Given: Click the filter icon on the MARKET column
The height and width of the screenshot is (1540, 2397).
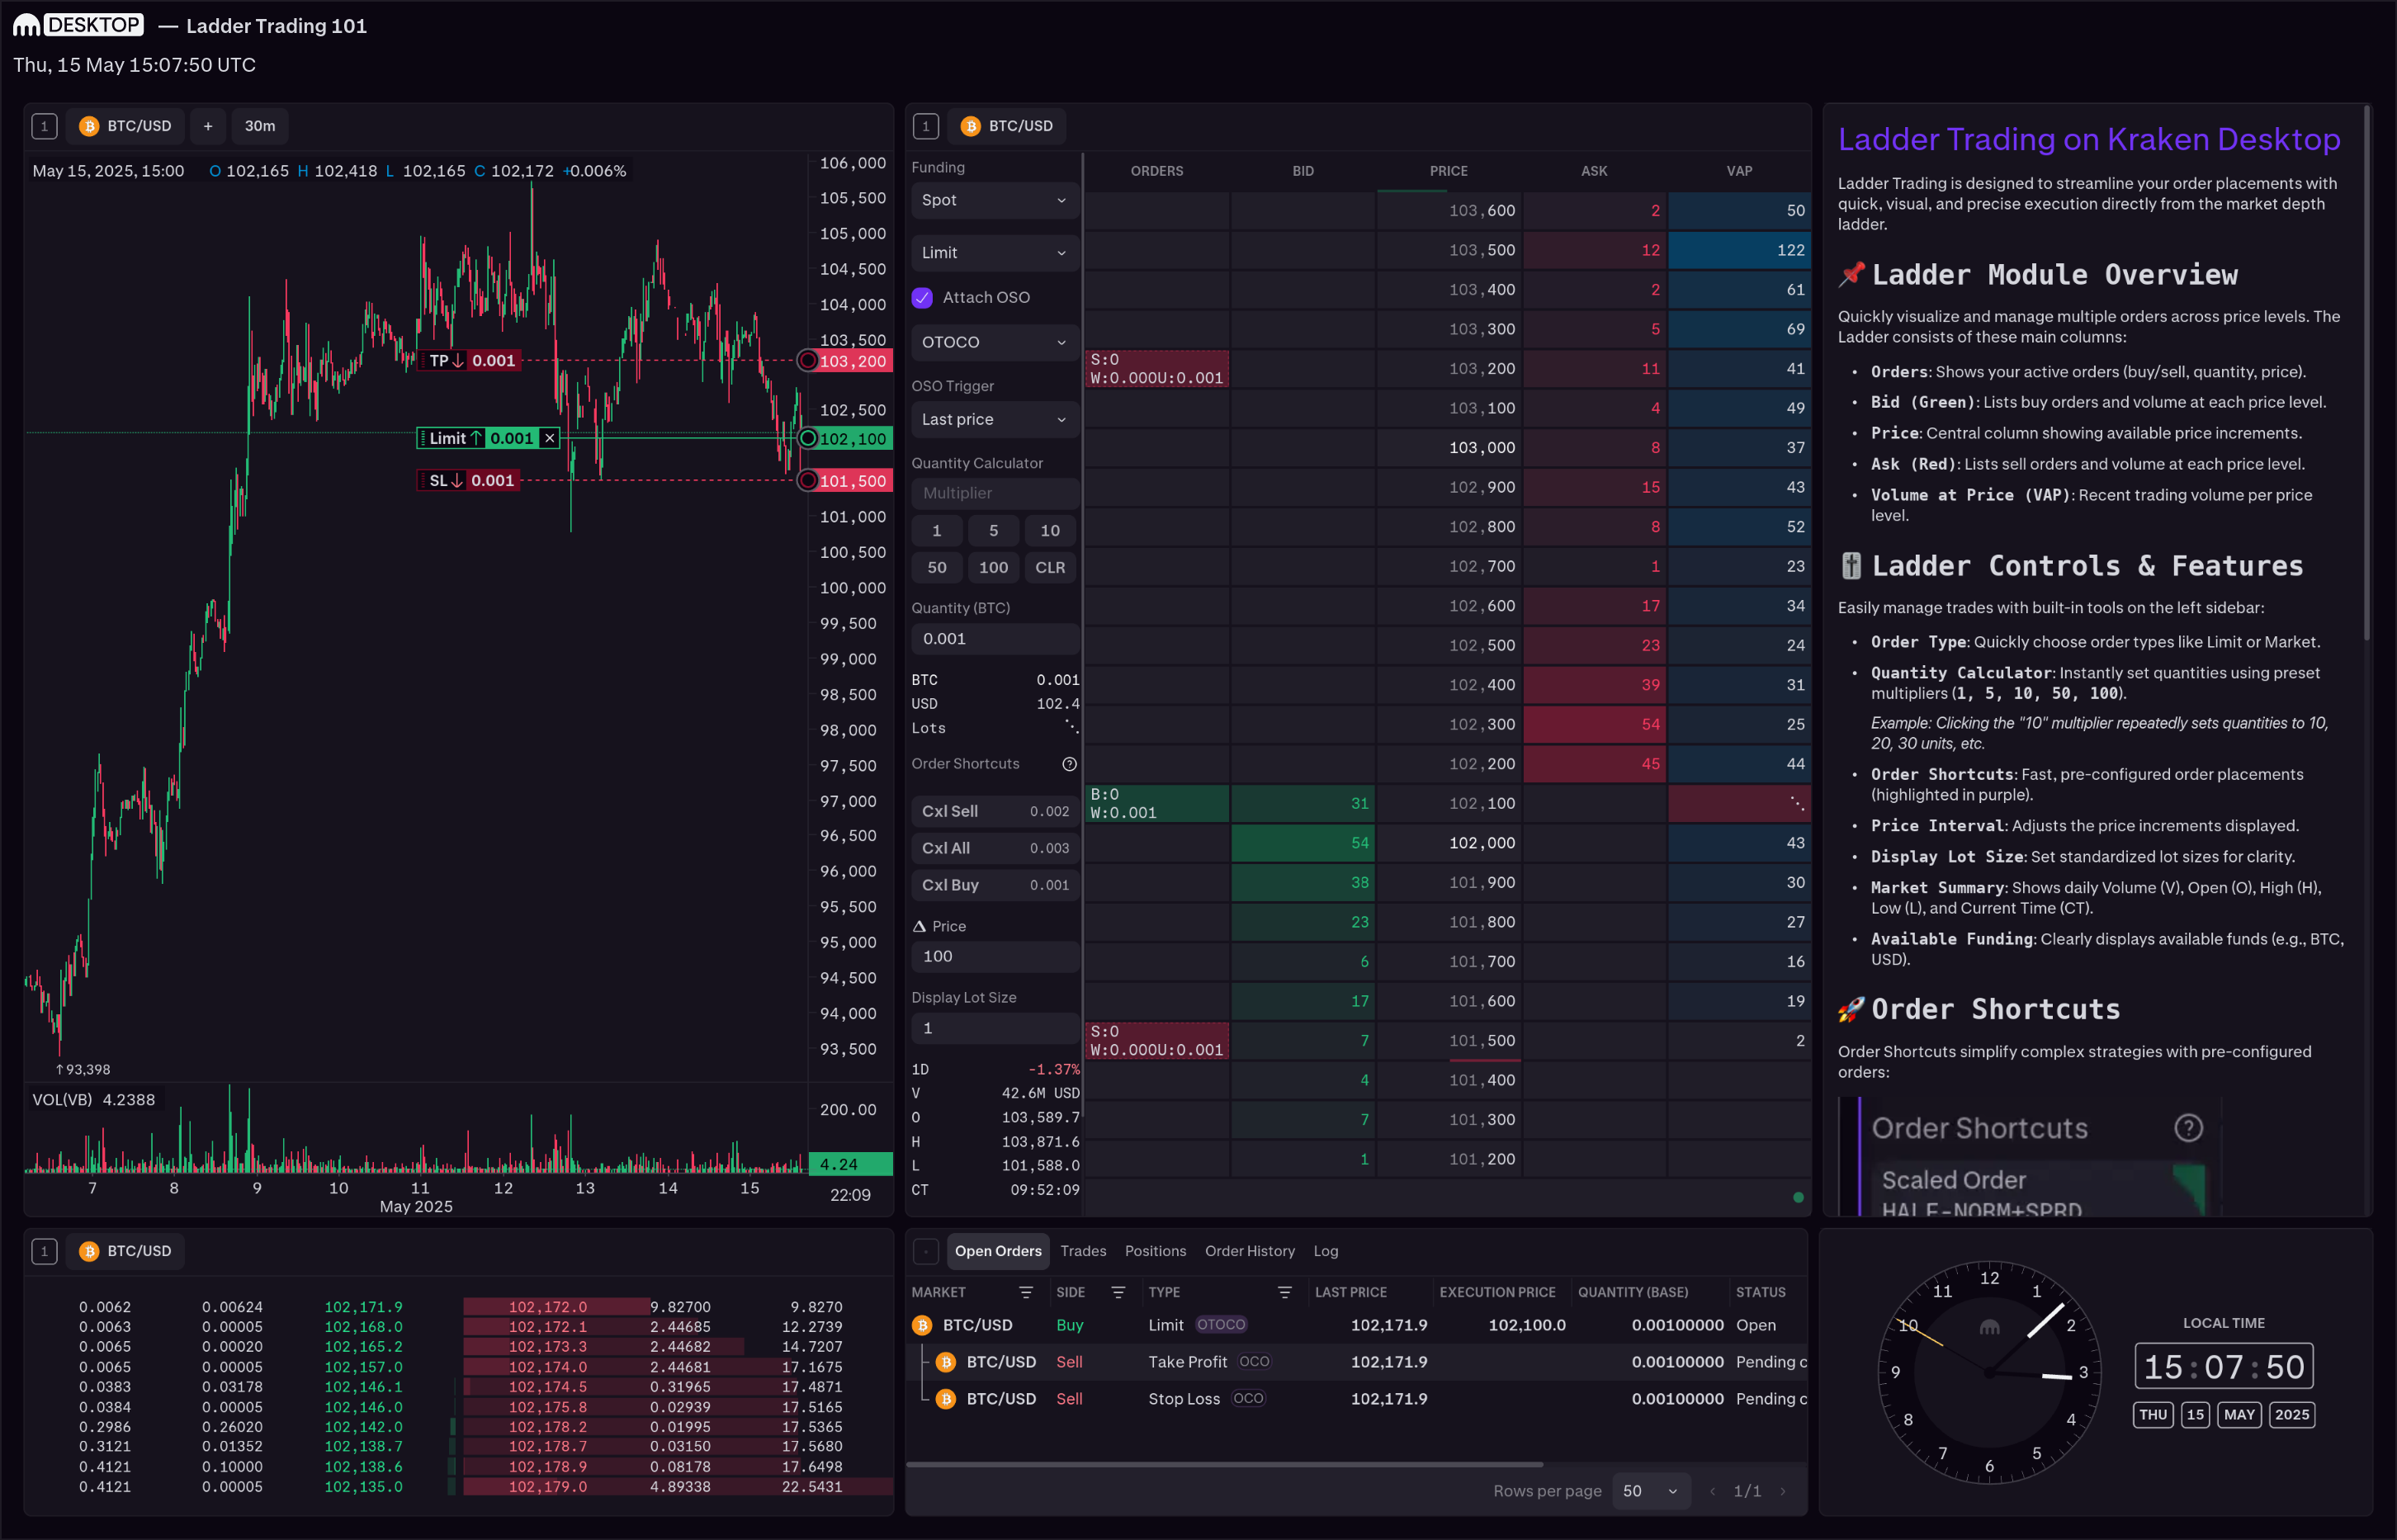Looking at the screenshot, I should [x=1027, y=1292].
